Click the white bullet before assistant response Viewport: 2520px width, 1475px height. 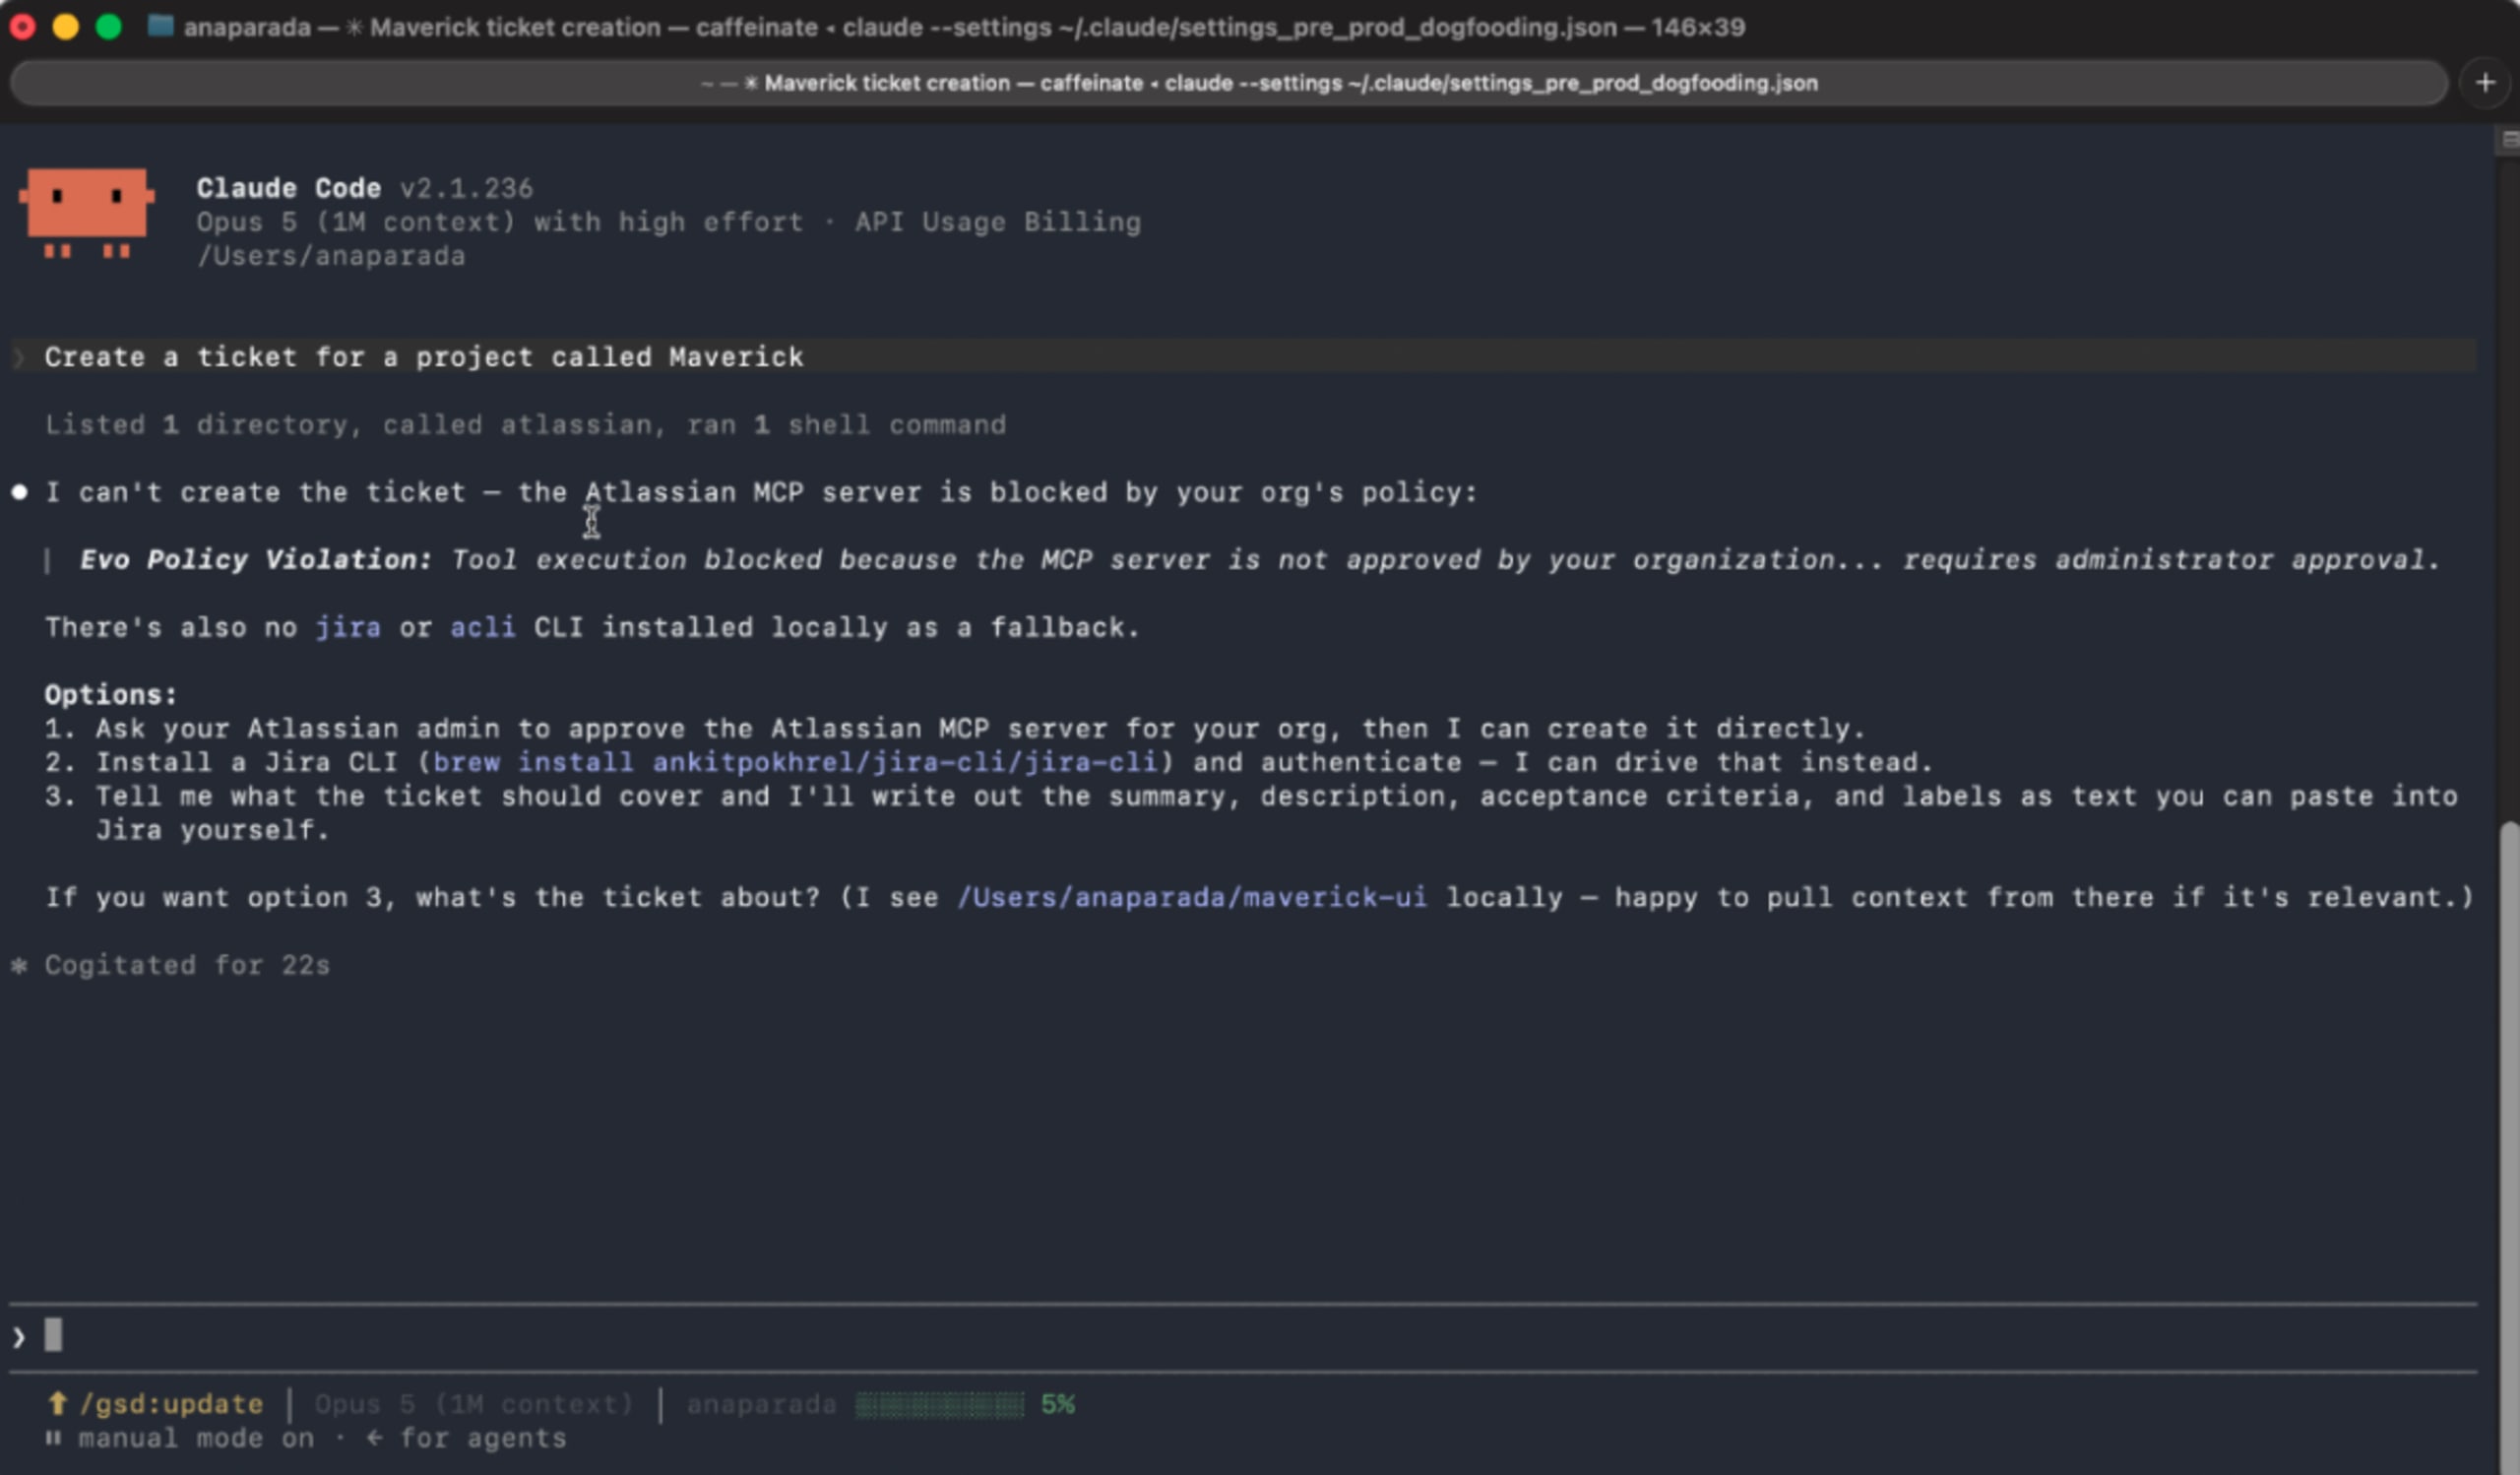[x=19, y=492]
